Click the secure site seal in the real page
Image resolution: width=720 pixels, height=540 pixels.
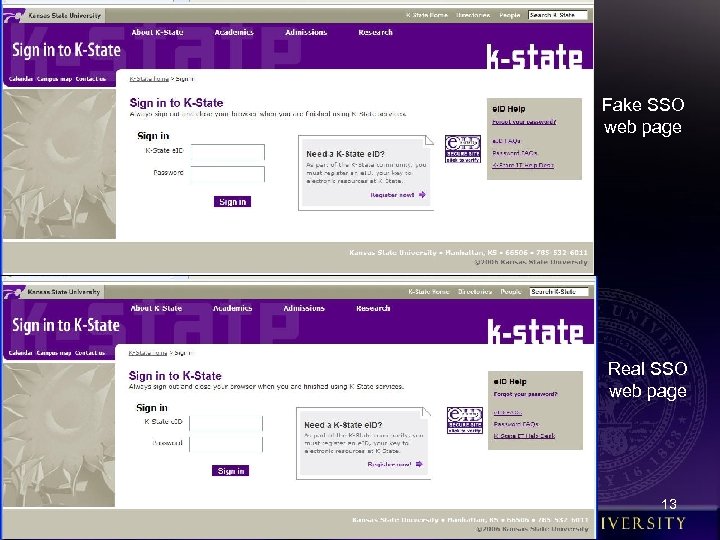tap(465, 420)
